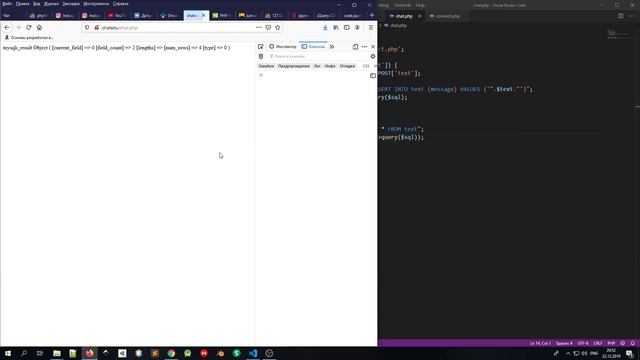Close the devtools panel

373,47
